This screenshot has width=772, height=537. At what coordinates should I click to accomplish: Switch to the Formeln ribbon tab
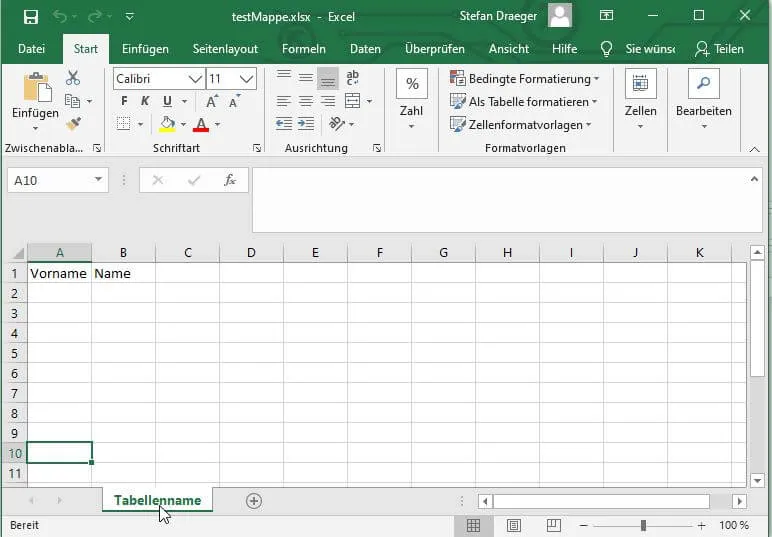[x=304, y=49]
